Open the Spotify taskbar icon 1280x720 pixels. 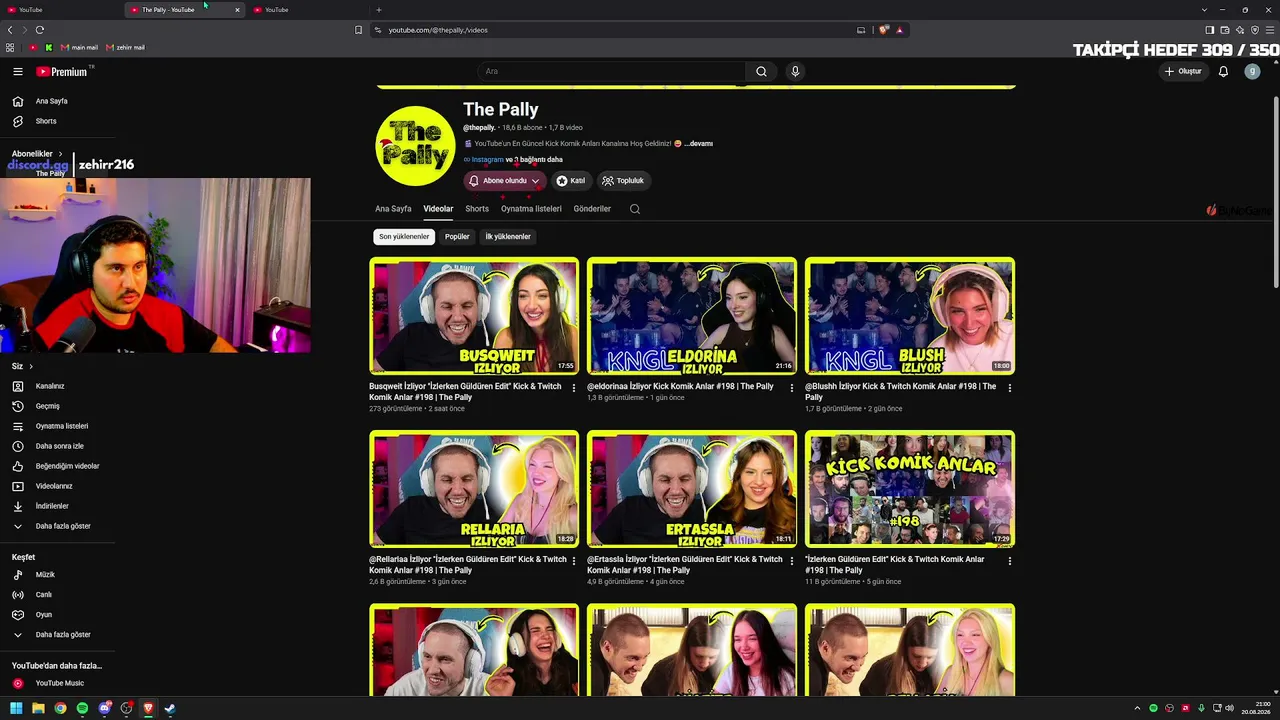pos(82,708)
